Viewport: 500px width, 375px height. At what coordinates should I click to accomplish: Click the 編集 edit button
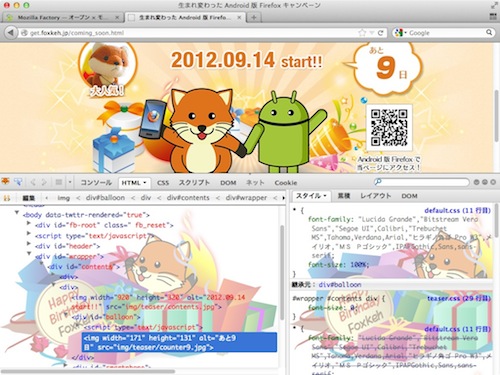tap(29, 198)
